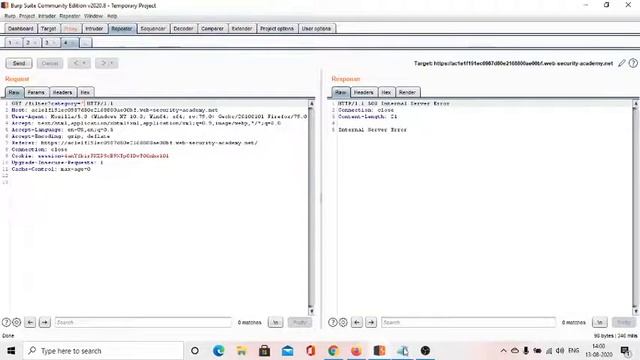Image resolution: width=640 pixels, height=360 pixels.
Task: Open Microsoft Edge from taskbar
Action: coord(218,351)
